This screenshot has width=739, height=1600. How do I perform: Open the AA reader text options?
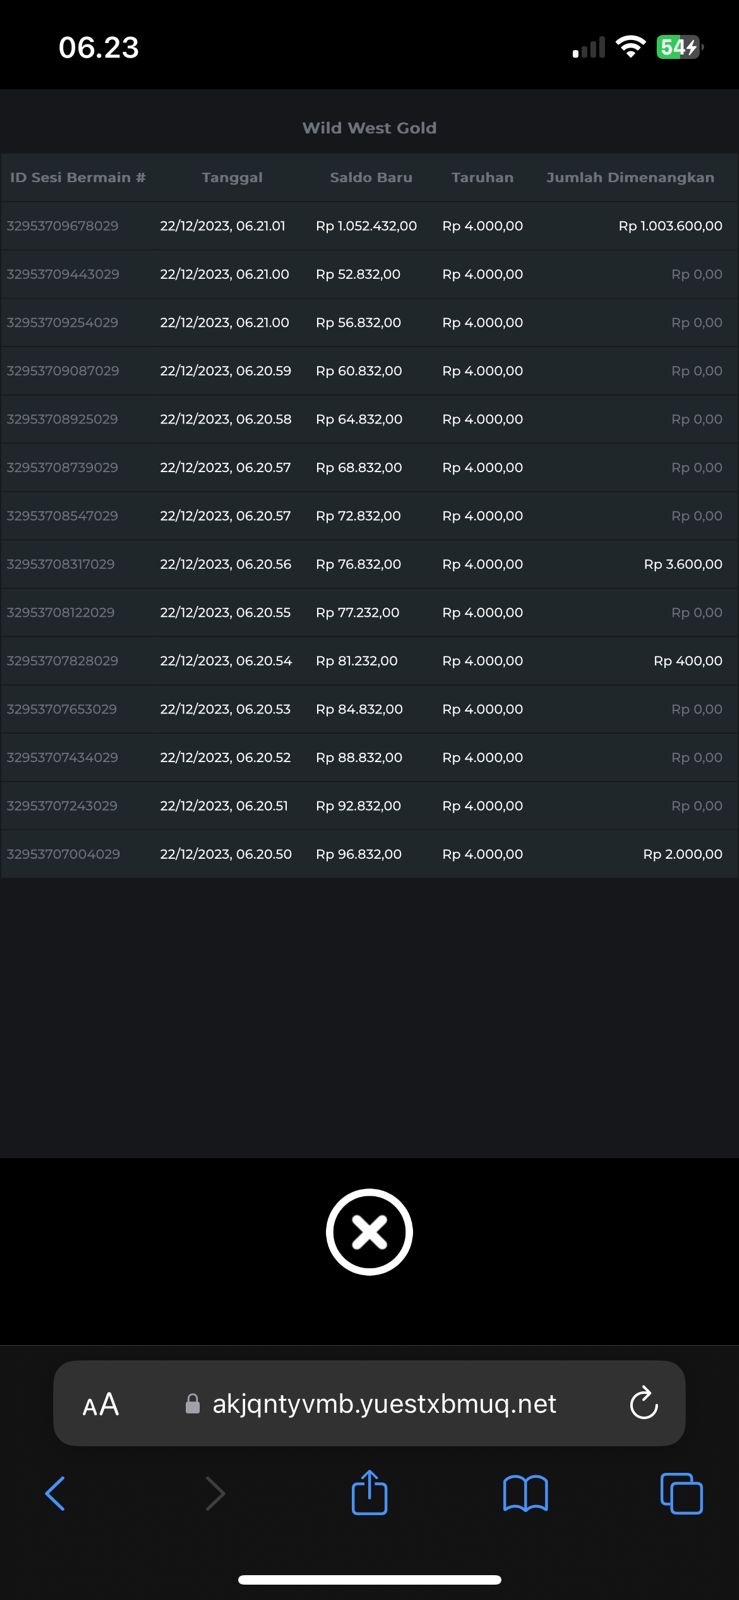[x=100, y=1405]
